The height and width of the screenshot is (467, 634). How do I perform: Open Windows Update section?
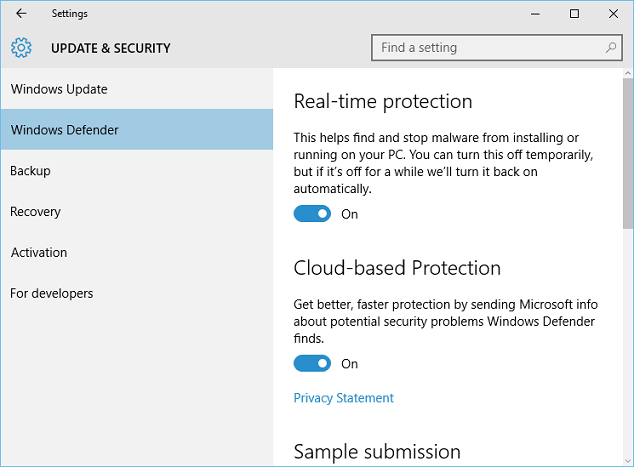click(137, 89)
